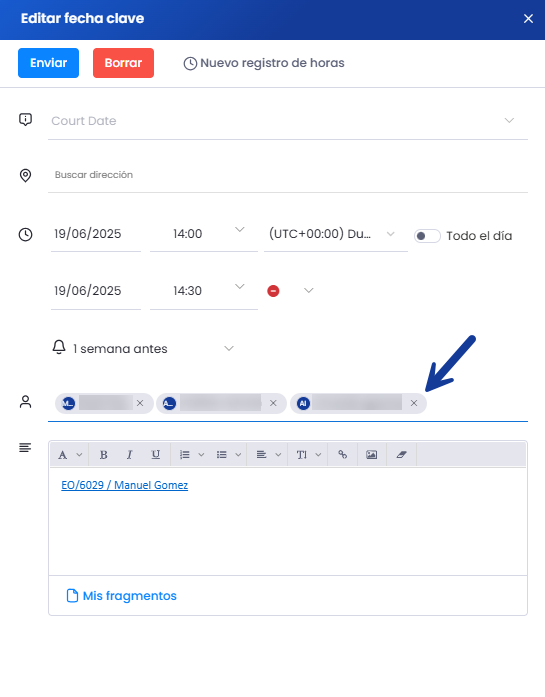
Task: Open the red busy status dropdown
Action: coord(291,291)
